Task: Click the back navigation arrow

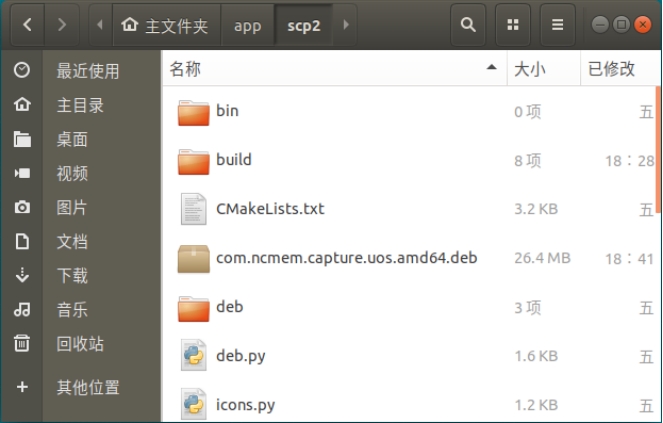Action: pyautogui.click(x=26, y=25)
